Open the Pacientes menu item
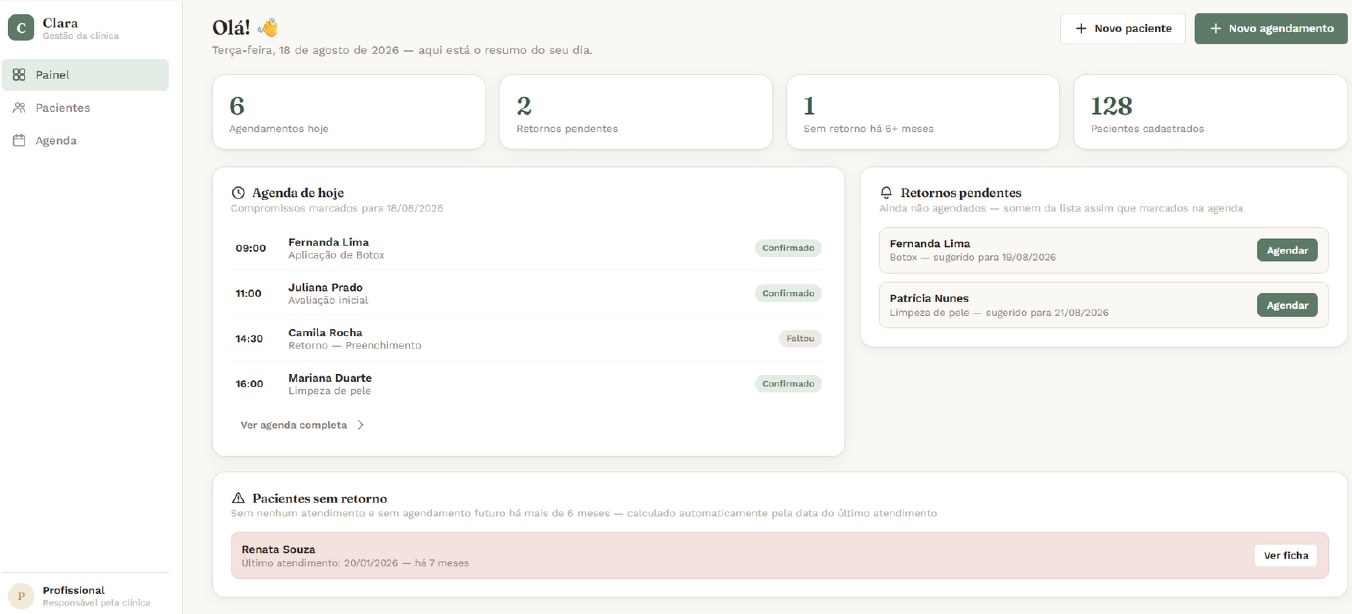 pyautogui.click(x=85, y=108)
